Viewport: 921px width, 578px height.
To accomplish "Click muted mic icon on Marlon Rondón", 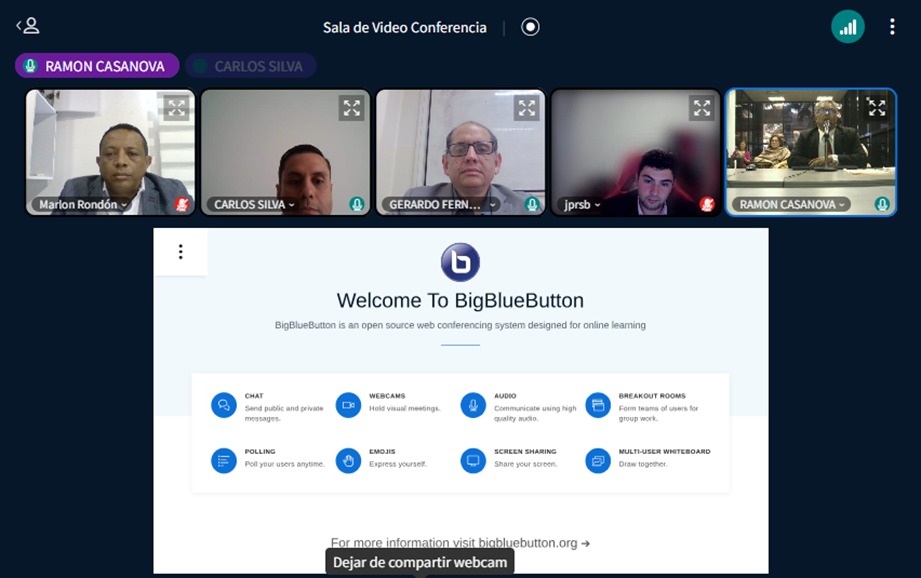I will coord(182,204).
